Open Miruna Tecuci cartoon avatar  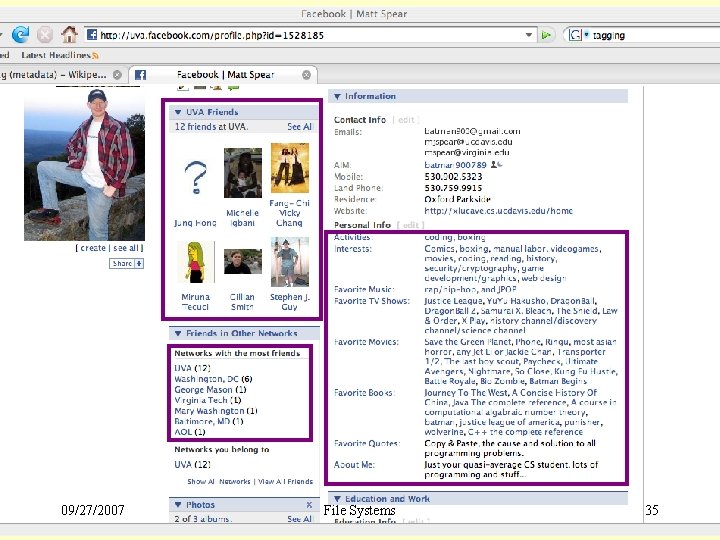tap(196, 262)
